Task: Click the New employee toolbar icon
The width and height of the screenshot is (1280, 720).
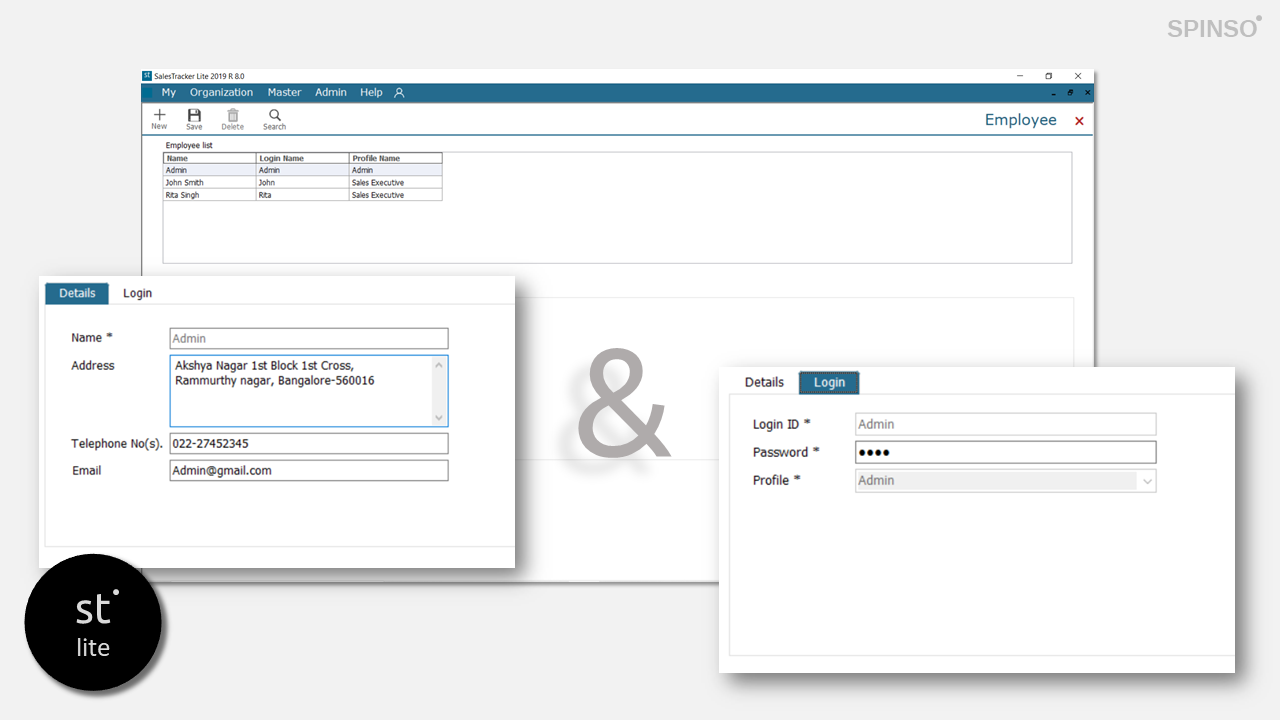Action: [159, 118]
